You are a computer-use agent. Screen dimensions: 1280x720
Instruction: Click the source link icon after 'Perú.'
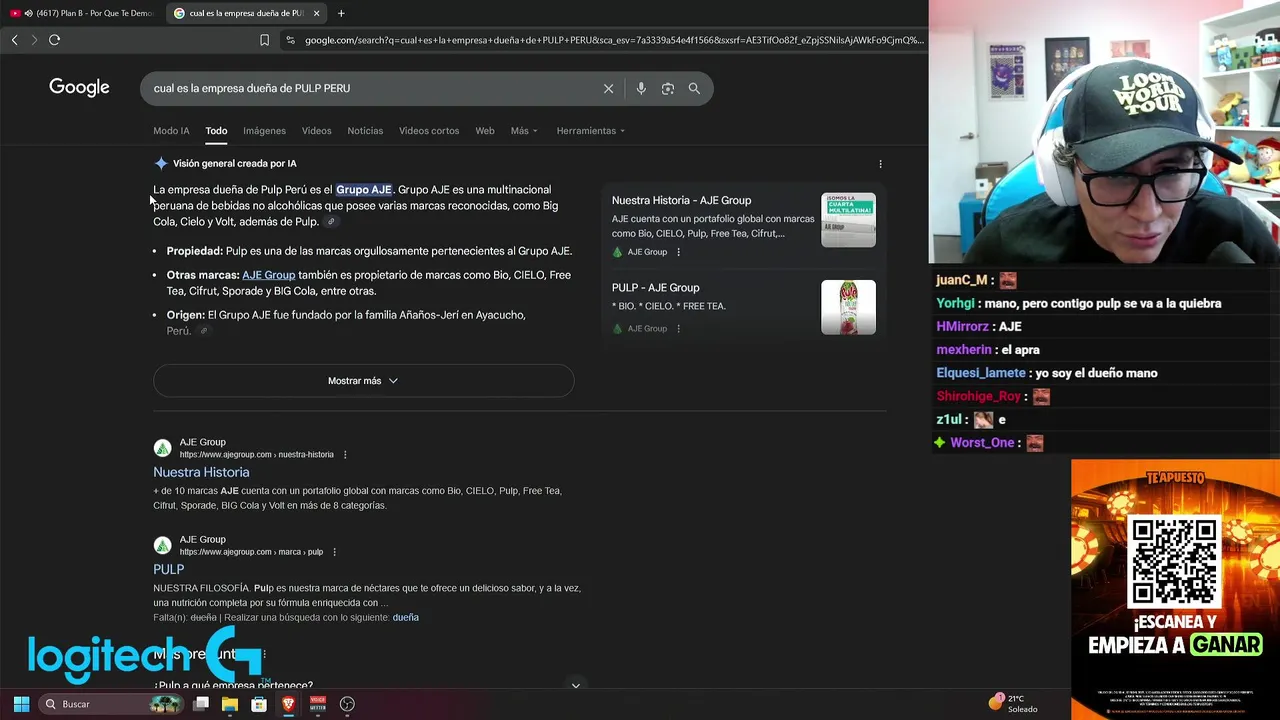tap(203, 331)
